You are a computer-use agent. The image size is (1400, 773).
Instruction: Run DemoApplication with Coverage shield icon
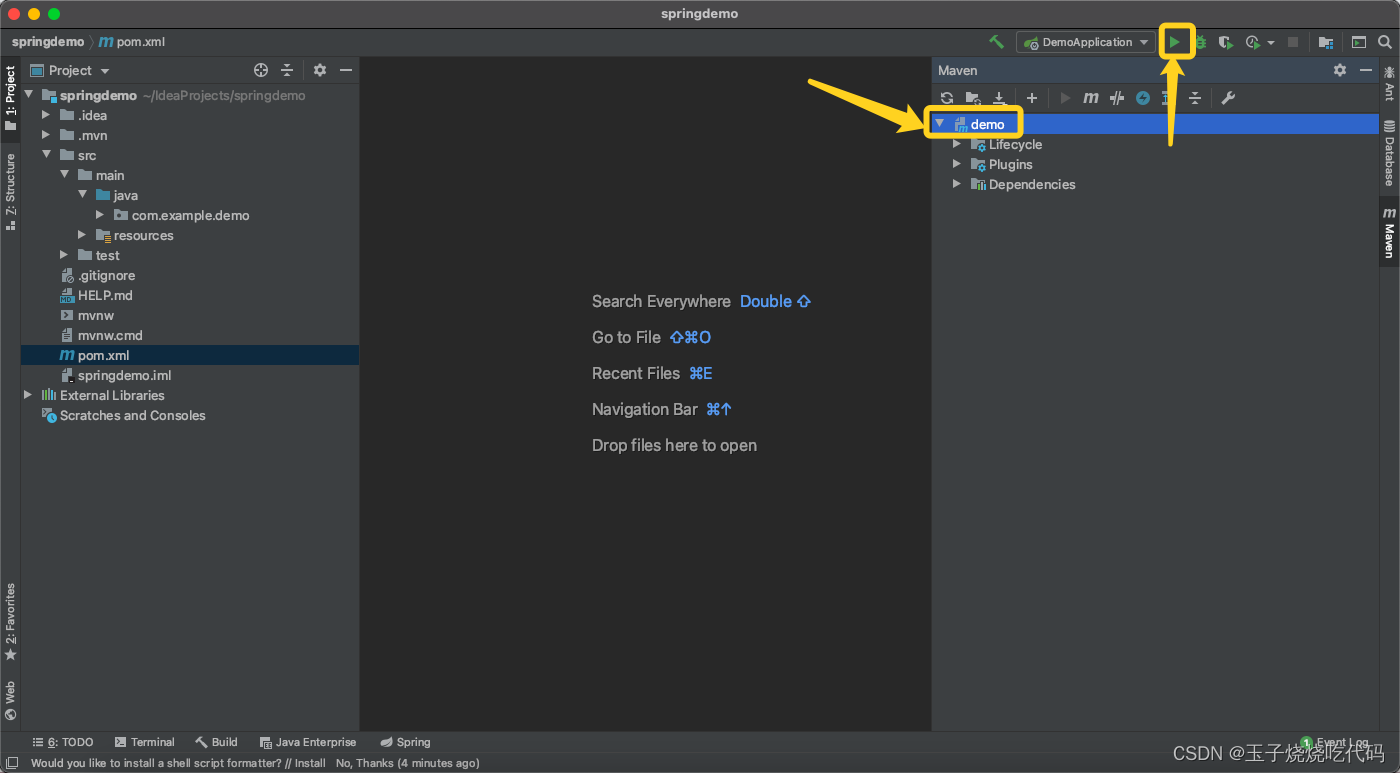1226,42
